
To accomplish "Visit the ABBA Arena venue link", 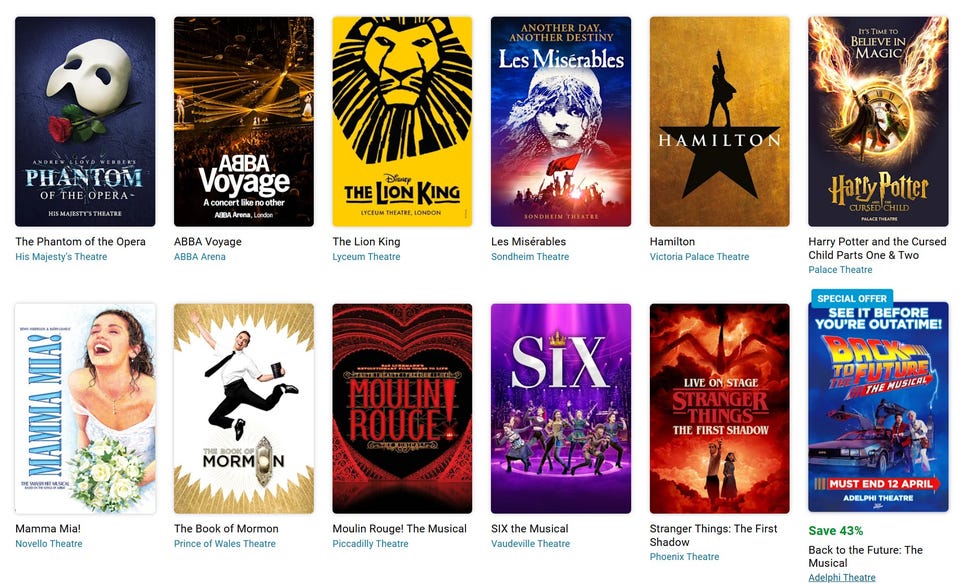I will tap(200, 256).
